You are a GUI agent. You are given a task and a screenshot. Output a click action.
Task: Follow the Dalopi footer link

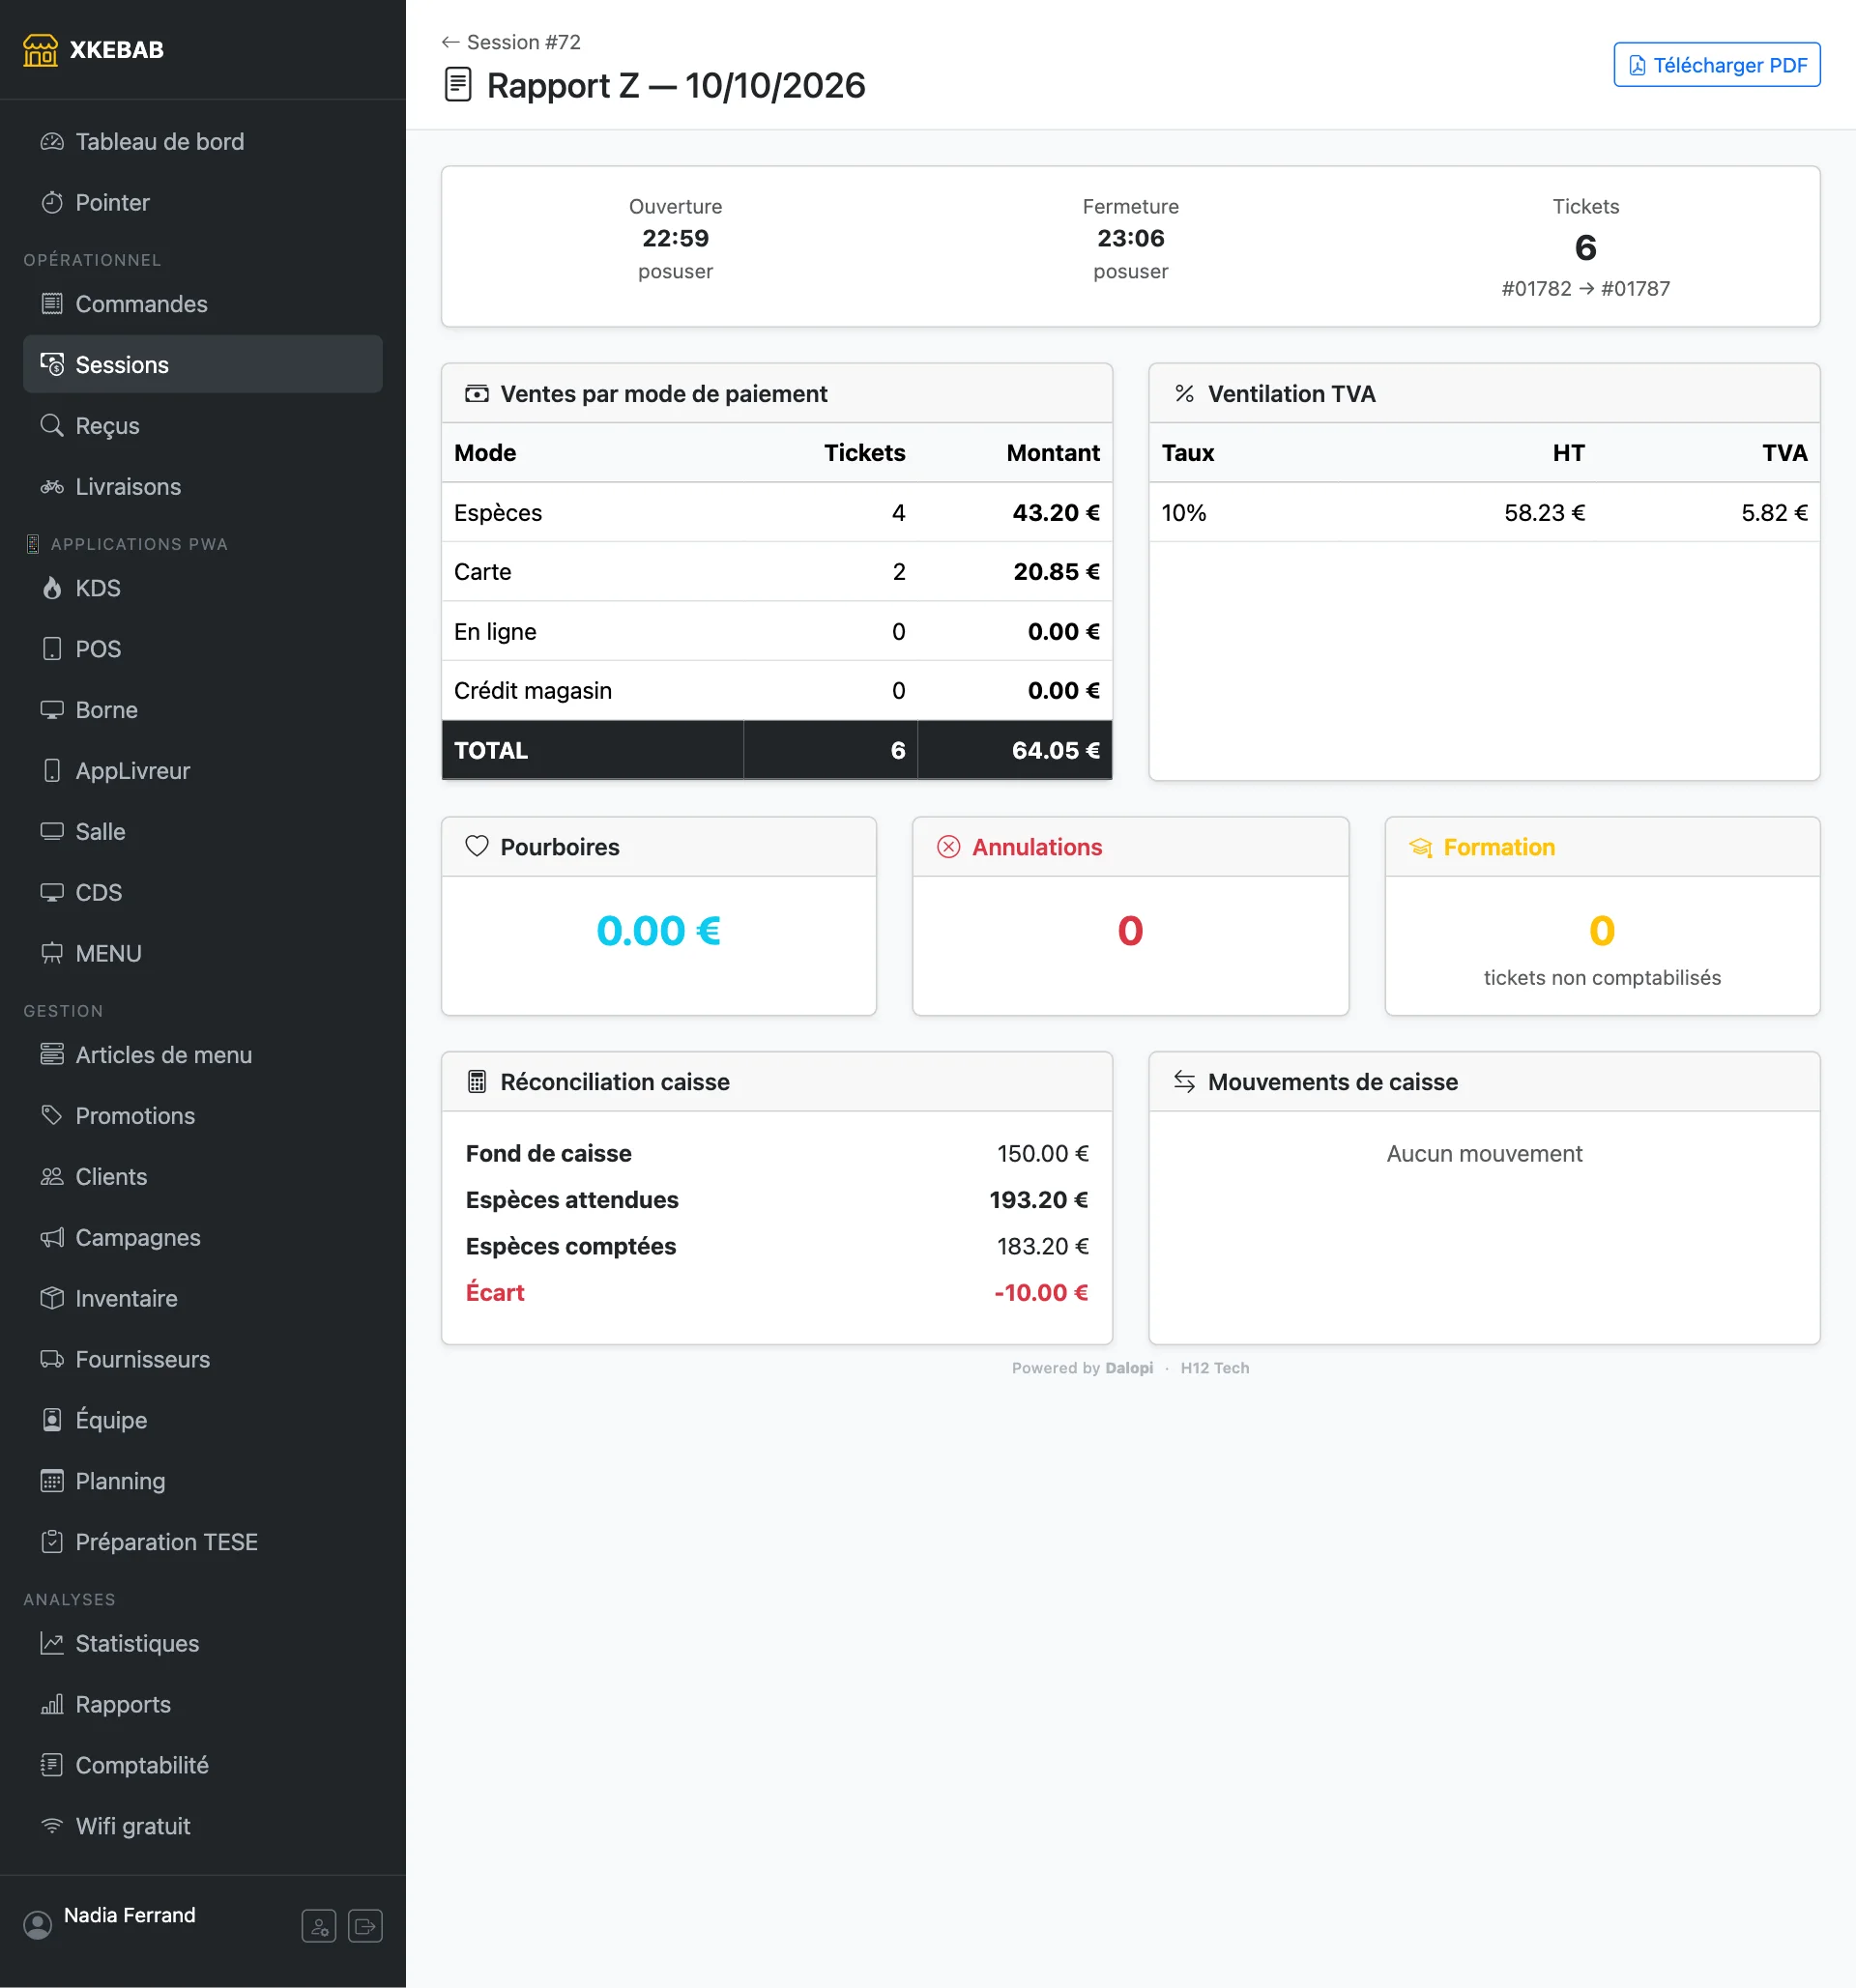pos(1129,1368)
